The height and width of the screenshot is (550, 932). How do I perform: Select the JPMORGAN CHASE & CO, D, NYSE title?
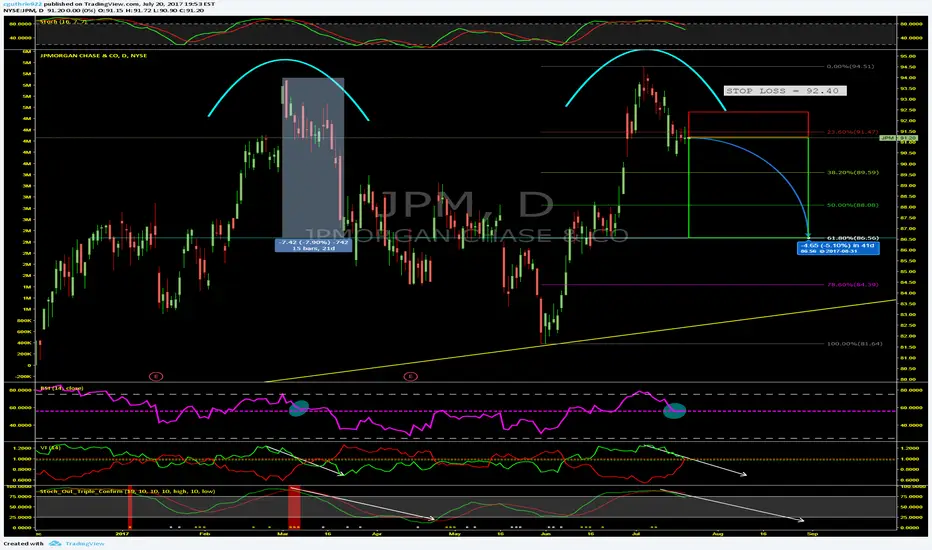click(x=93, y=55)
